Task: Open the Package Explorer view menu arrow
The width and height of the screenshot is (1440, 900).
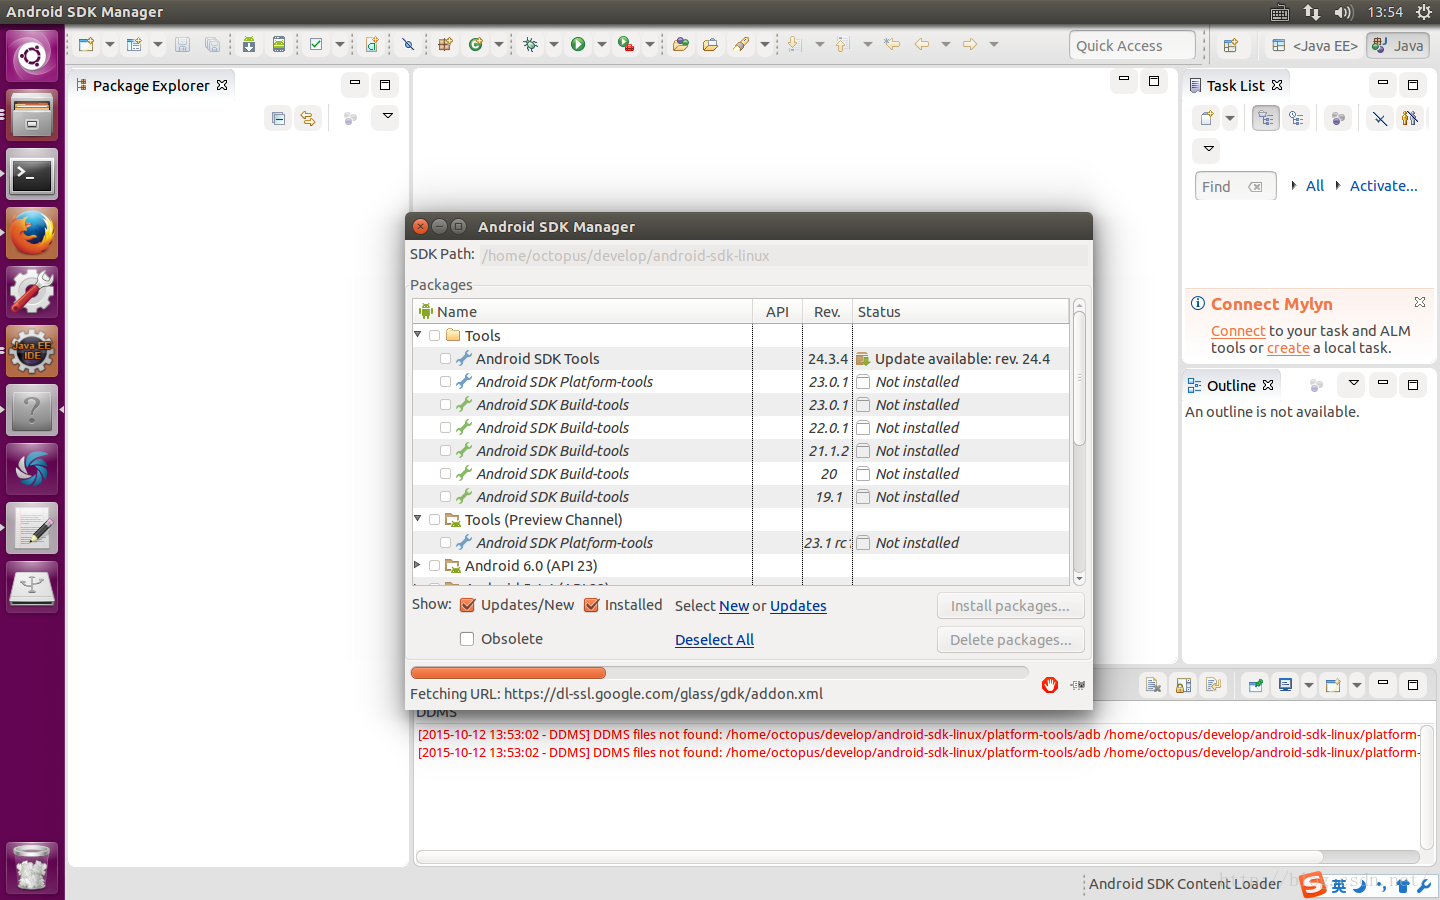Action: 387,117
